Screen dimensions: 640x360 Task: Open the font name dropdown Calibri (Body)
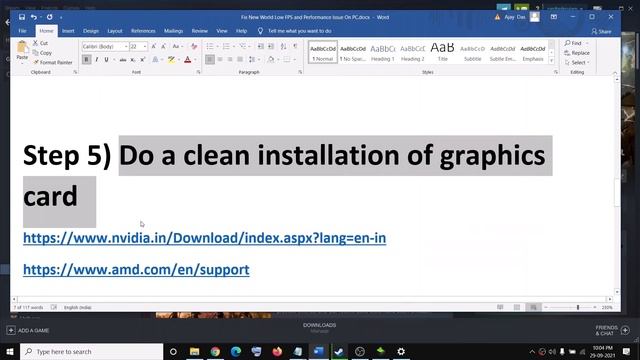click(x=126, y=47)
